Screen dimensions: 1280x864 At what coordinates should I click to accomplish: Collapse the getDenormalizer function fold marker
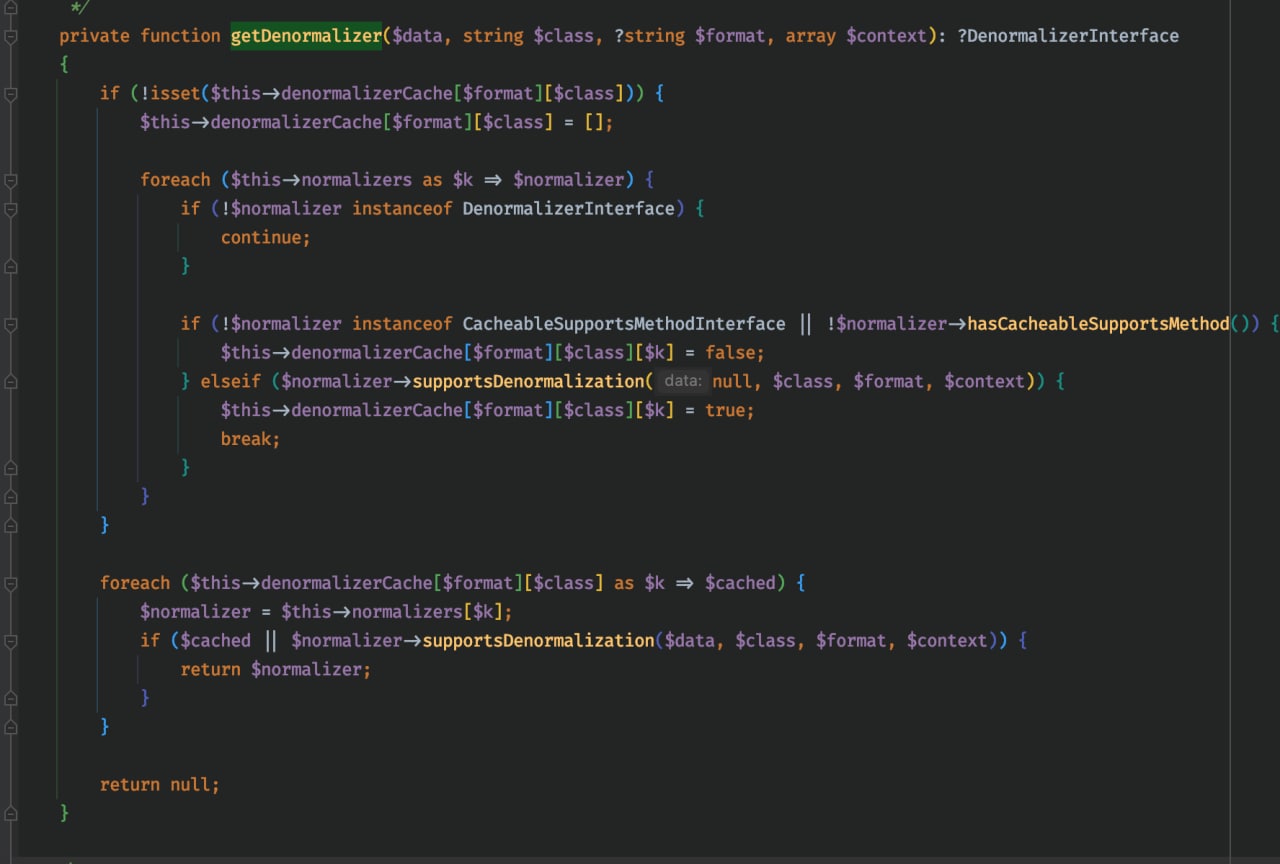pos(11,36)
